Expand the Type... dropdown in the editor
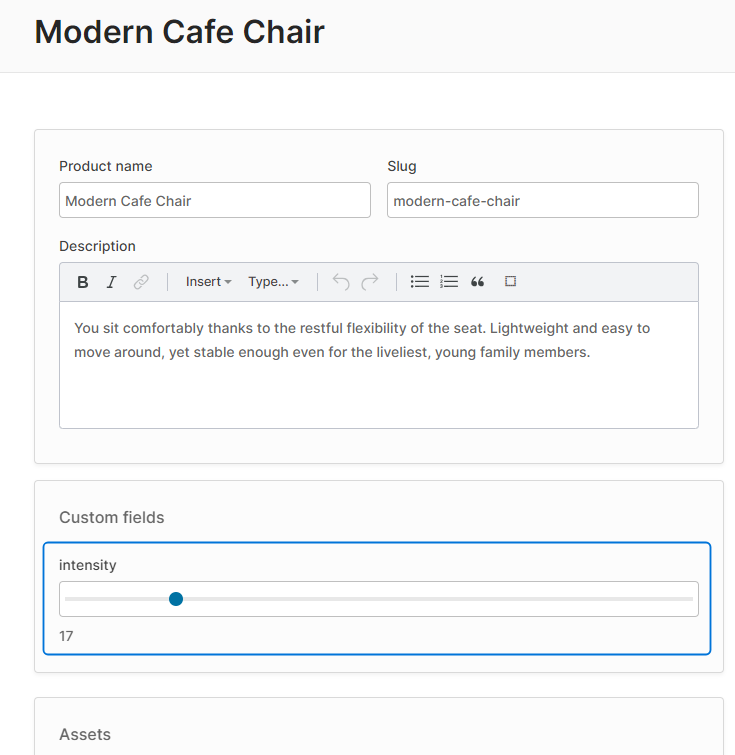Image resolution: width=735 pixels, height=755 pixels. 273,282
